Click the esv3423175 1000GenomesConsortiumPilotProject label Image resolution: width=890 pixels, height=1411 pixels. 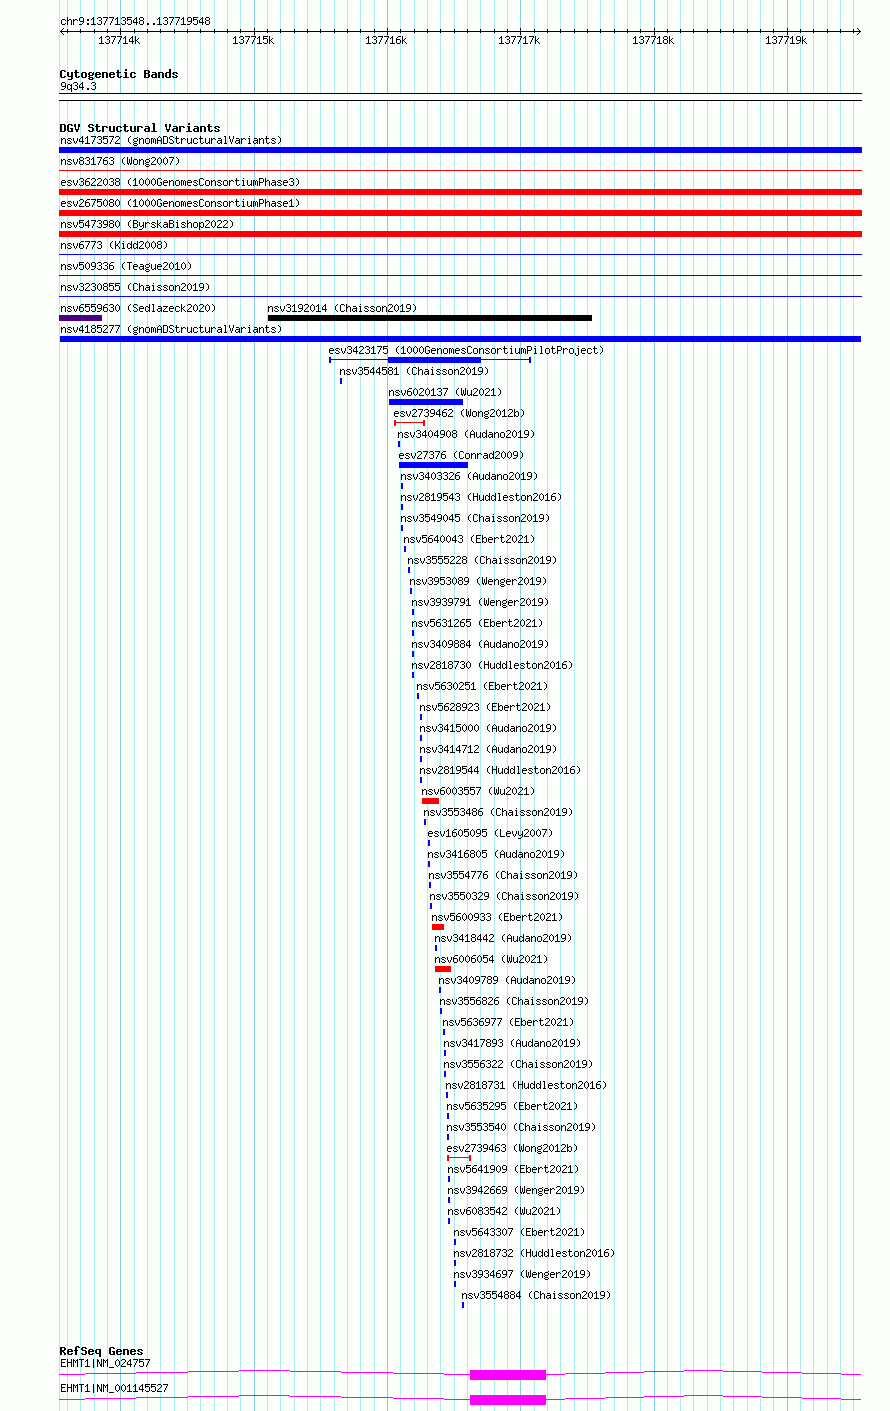pyautogui.click(x=467, y=350)
